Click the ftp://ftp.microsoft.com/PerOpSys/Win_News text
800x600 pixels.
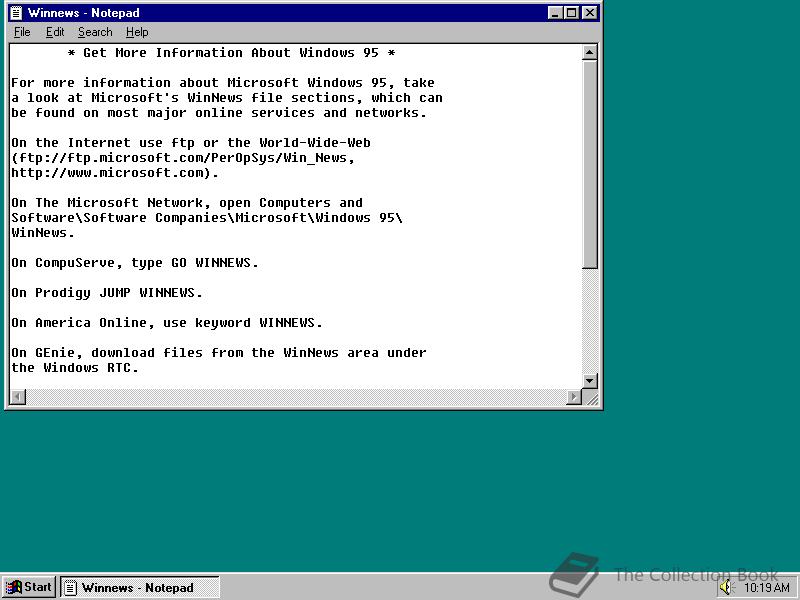point(183,158)
